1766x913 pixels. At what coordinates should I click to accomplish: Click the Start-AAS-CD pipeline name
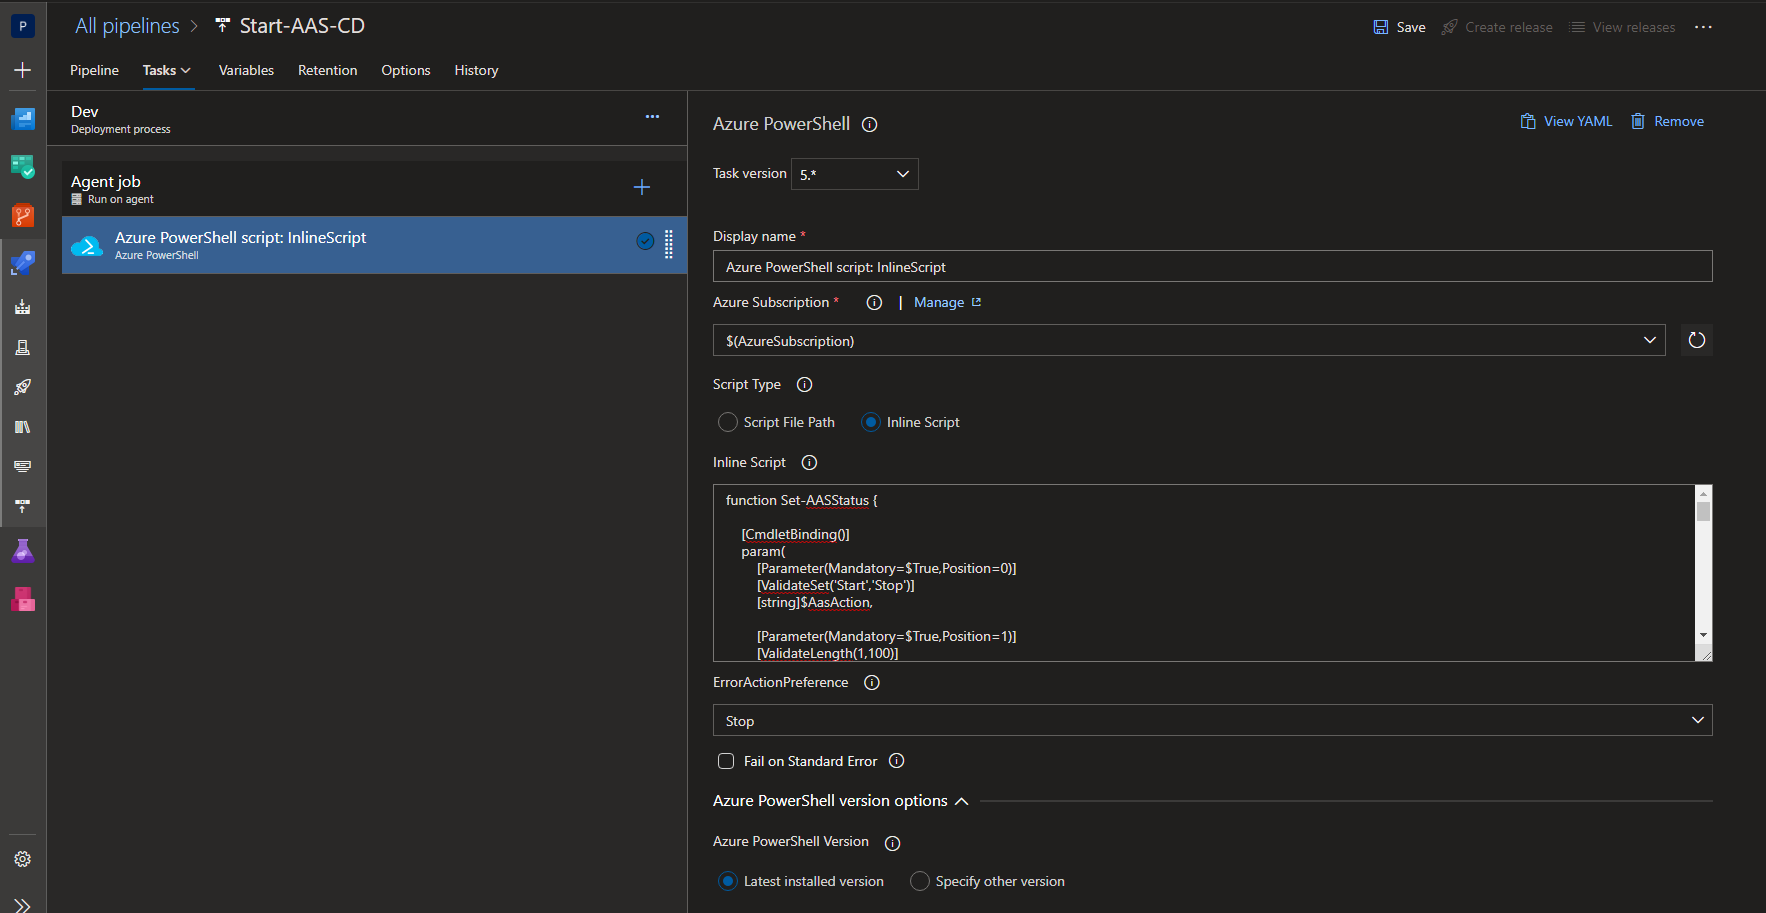tap(302, 26)
